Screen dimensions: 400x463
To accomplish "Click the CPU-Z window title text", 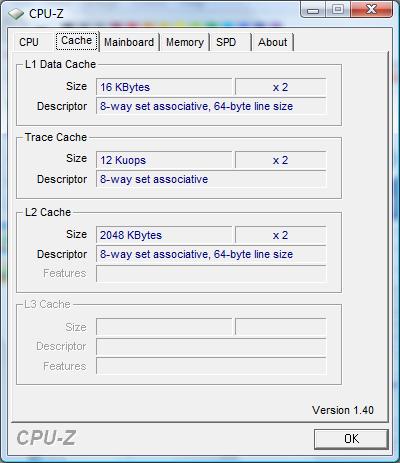I will pyautogui.click(x=46, y=14).
